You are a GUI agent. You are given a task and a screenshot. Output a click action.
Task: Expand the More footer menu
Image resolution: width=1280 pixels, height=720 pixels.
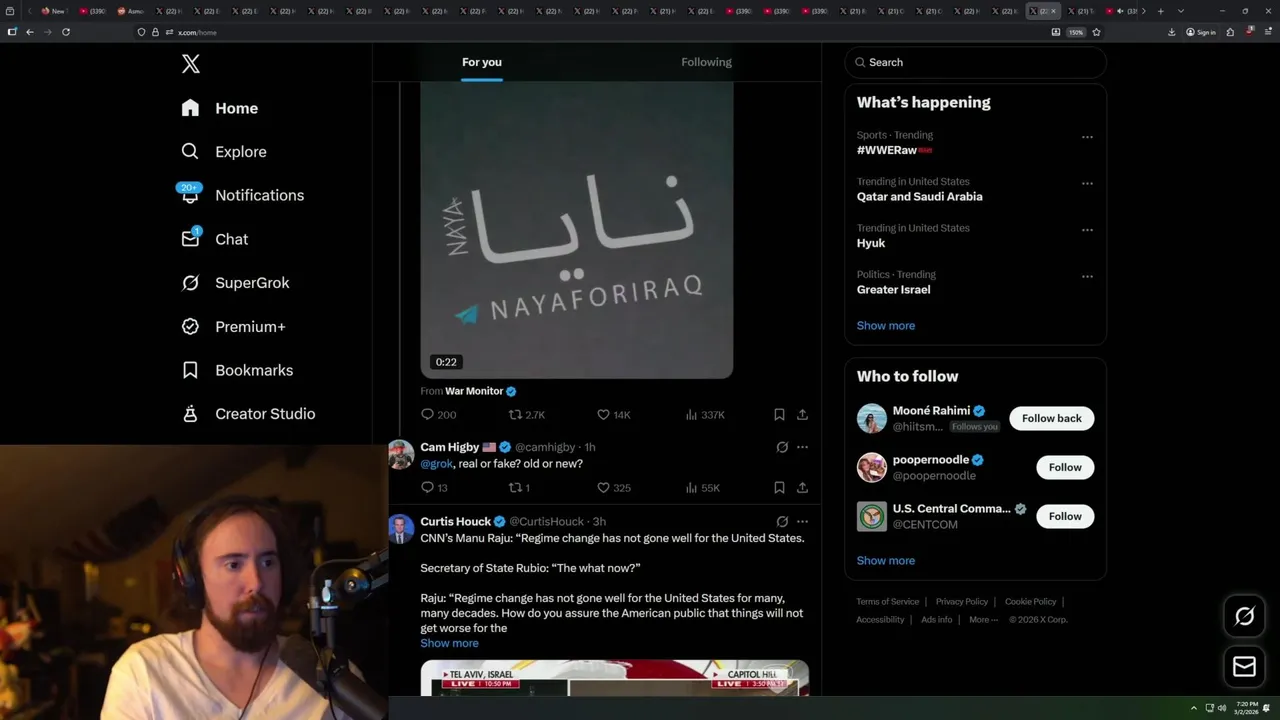(983, 619)
